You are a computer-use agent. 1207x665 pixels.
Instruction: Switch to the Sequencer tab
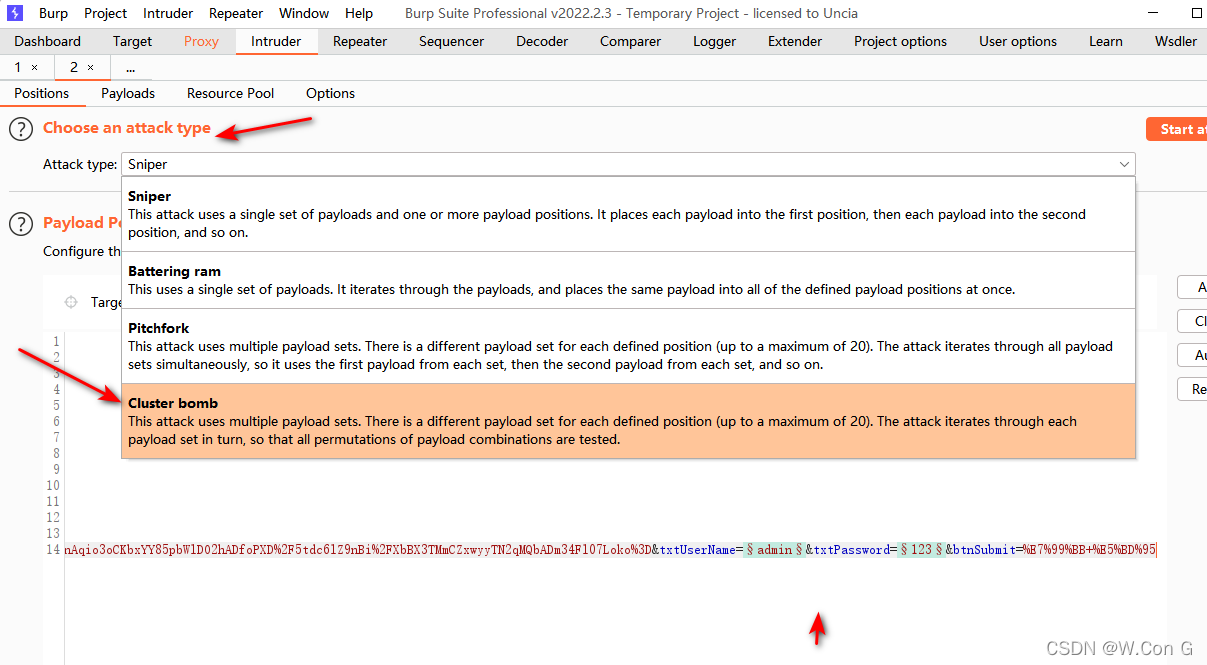[451, 41]
